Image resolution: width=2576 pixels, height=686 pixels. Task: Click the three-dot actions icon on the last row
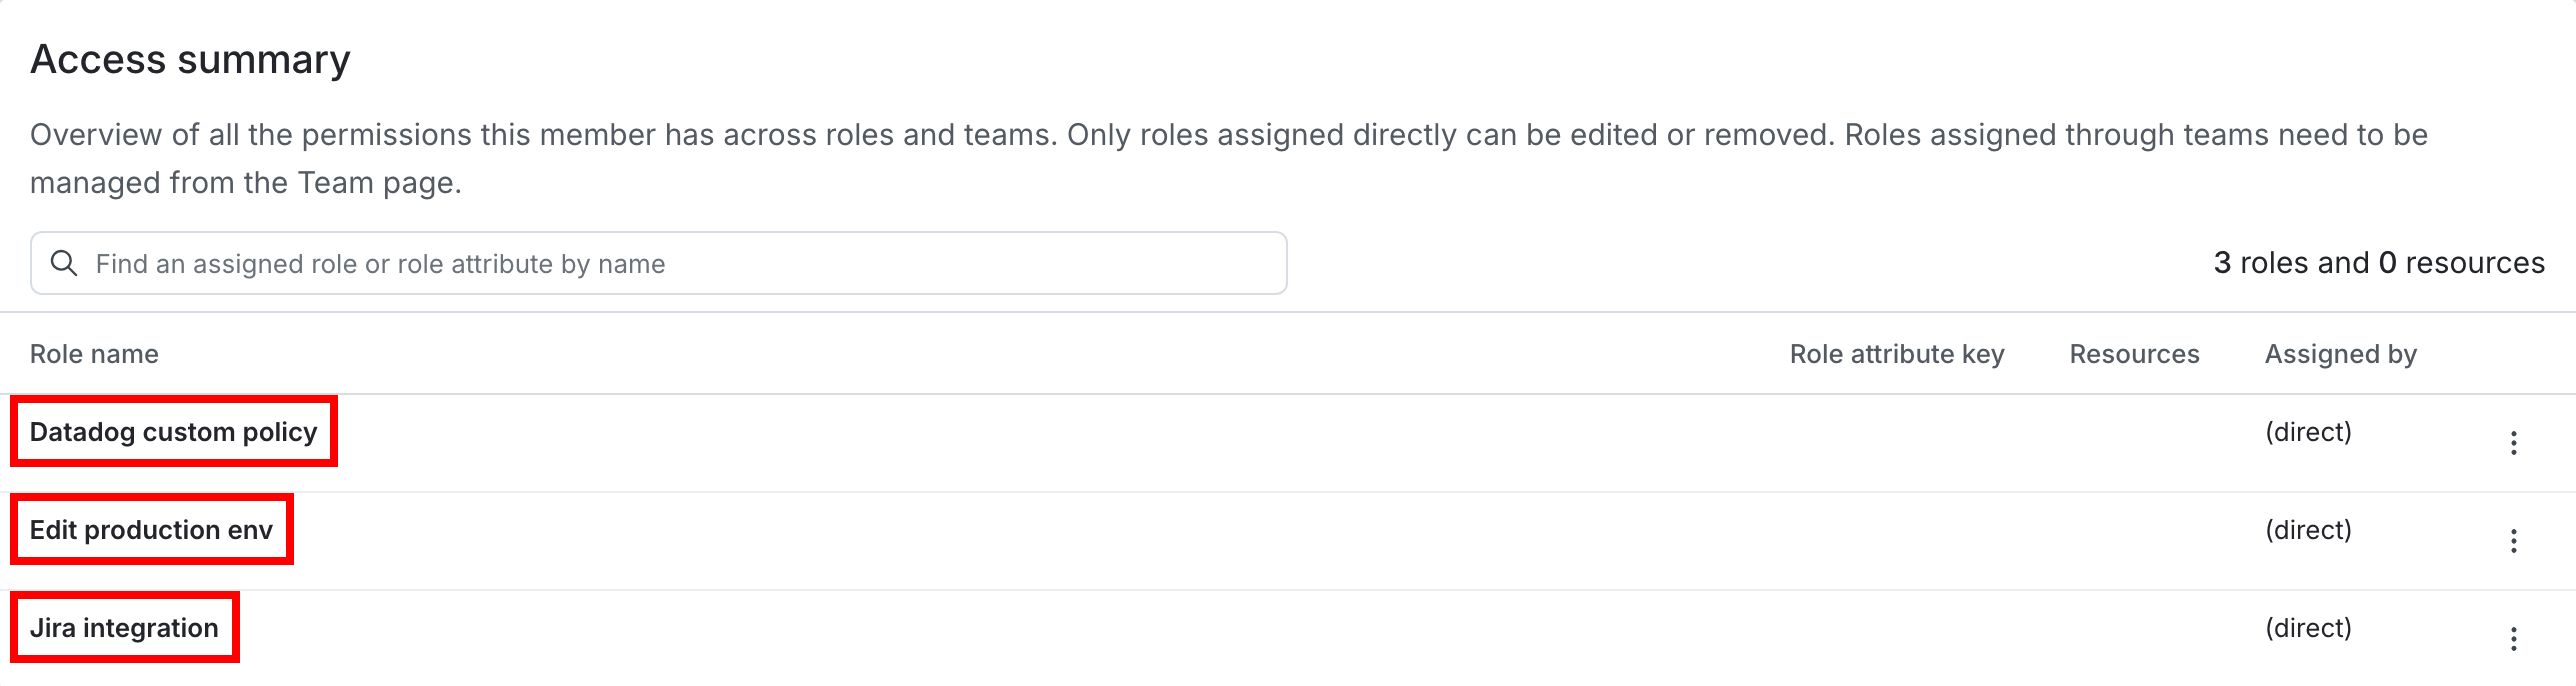coord(2513,637)
